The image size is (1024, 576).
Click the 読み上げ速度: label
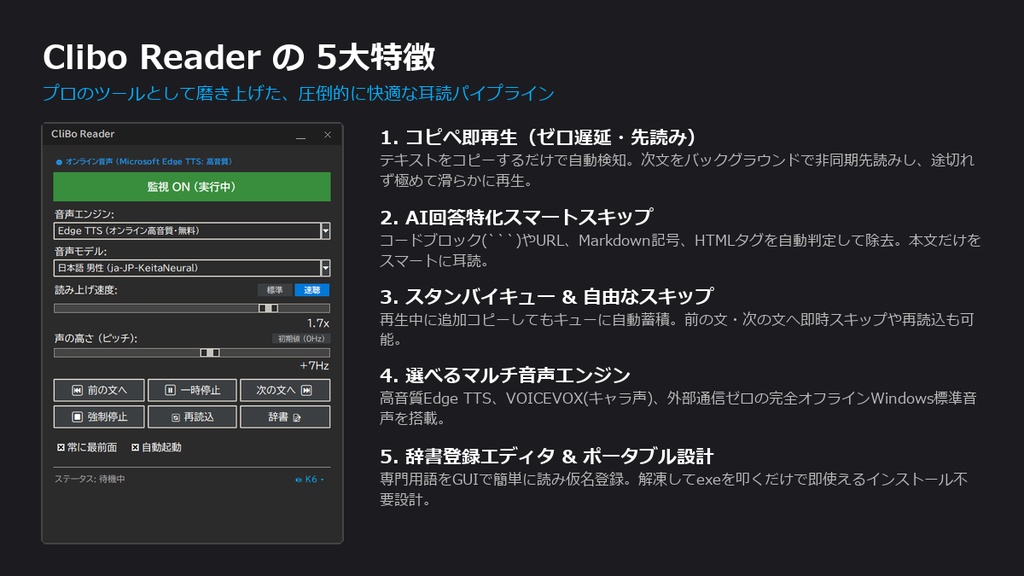[x=86, y=290]
